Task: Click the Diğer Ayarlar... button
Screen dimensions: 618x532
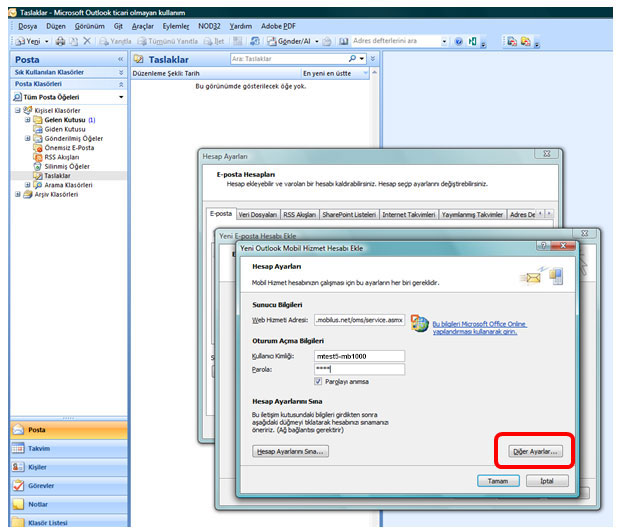Action: (x=535, y=452)
